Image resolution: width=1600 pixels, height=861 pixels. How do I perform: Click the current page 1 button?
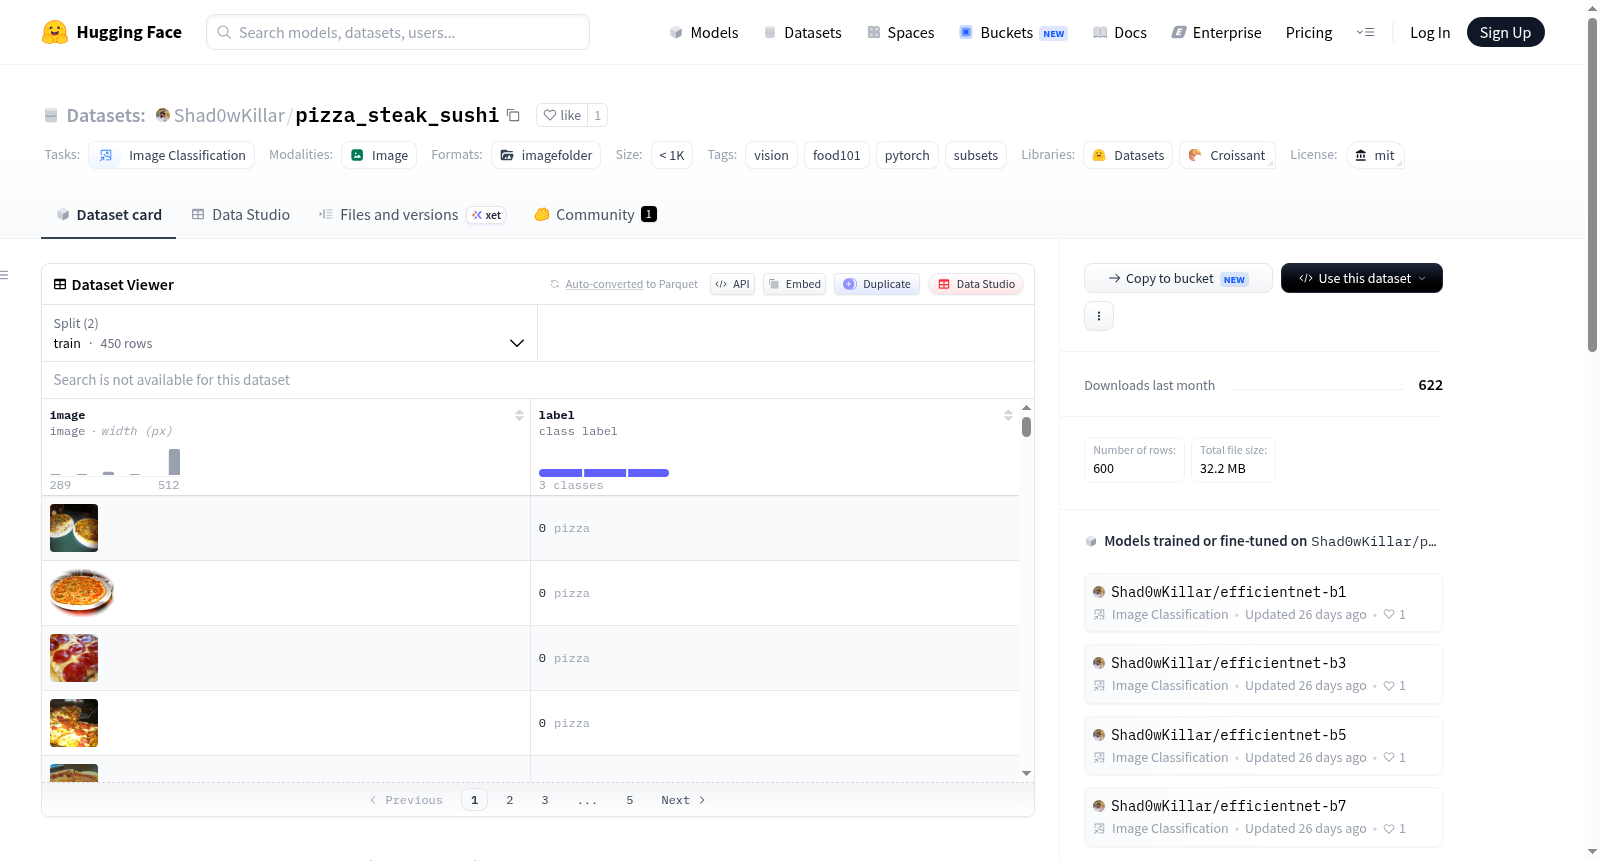point(475,800)
